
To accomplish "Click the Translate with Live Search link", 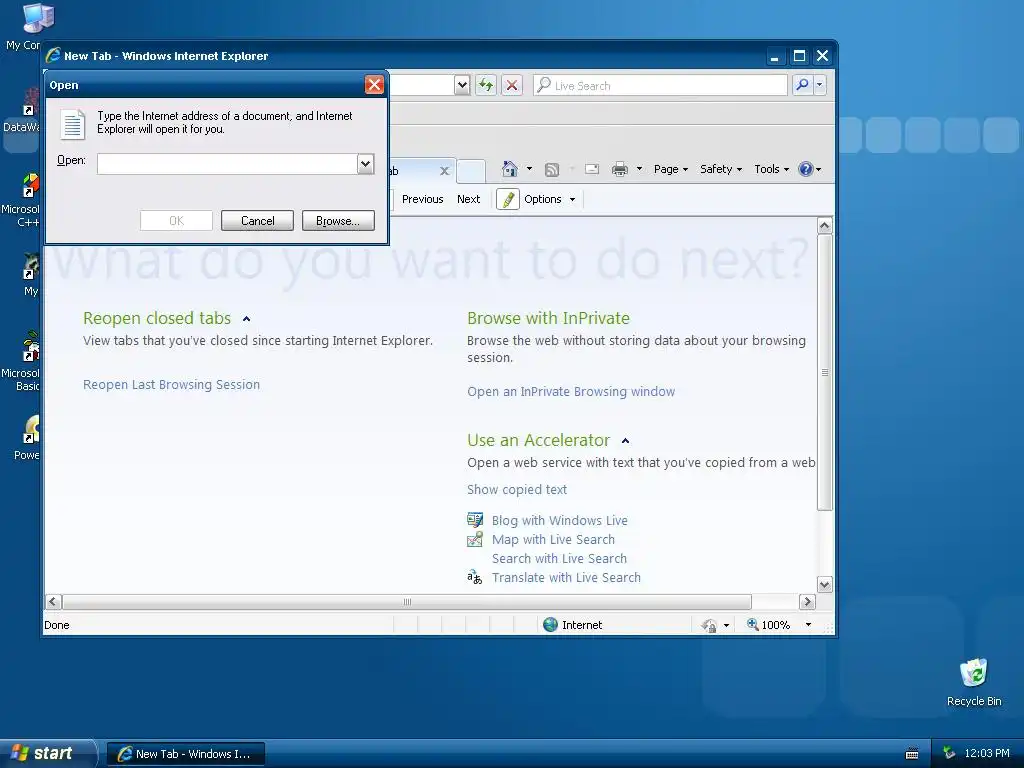I will (x=566, y=577).
